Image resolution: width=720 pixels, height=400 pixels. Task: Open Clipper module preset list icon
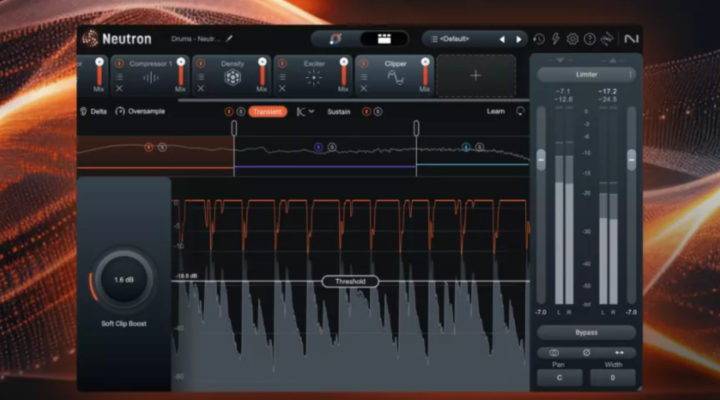click(x=364, y=76)
